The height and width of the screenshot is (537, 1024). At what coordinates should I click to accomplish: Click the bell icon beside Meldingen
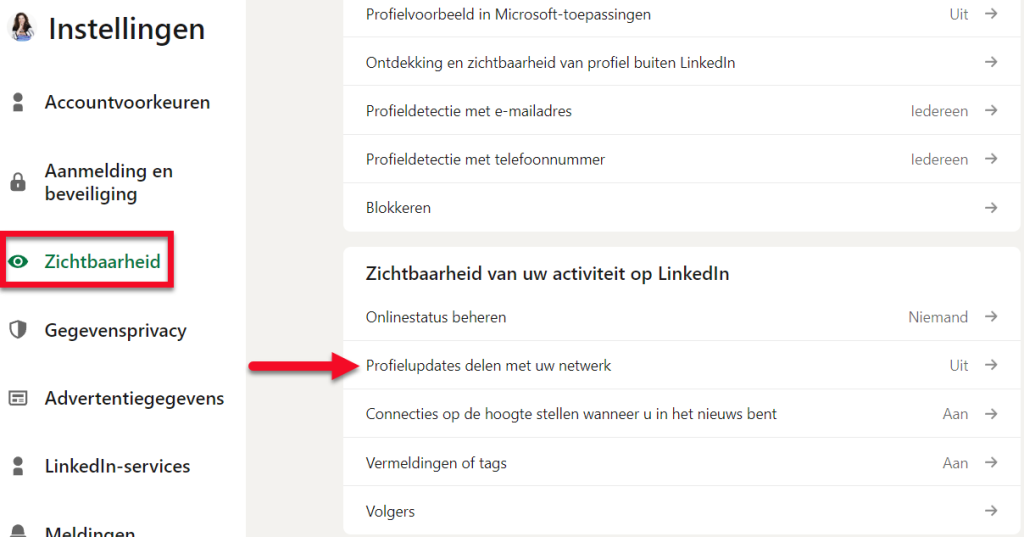click(x=18, y=530)
